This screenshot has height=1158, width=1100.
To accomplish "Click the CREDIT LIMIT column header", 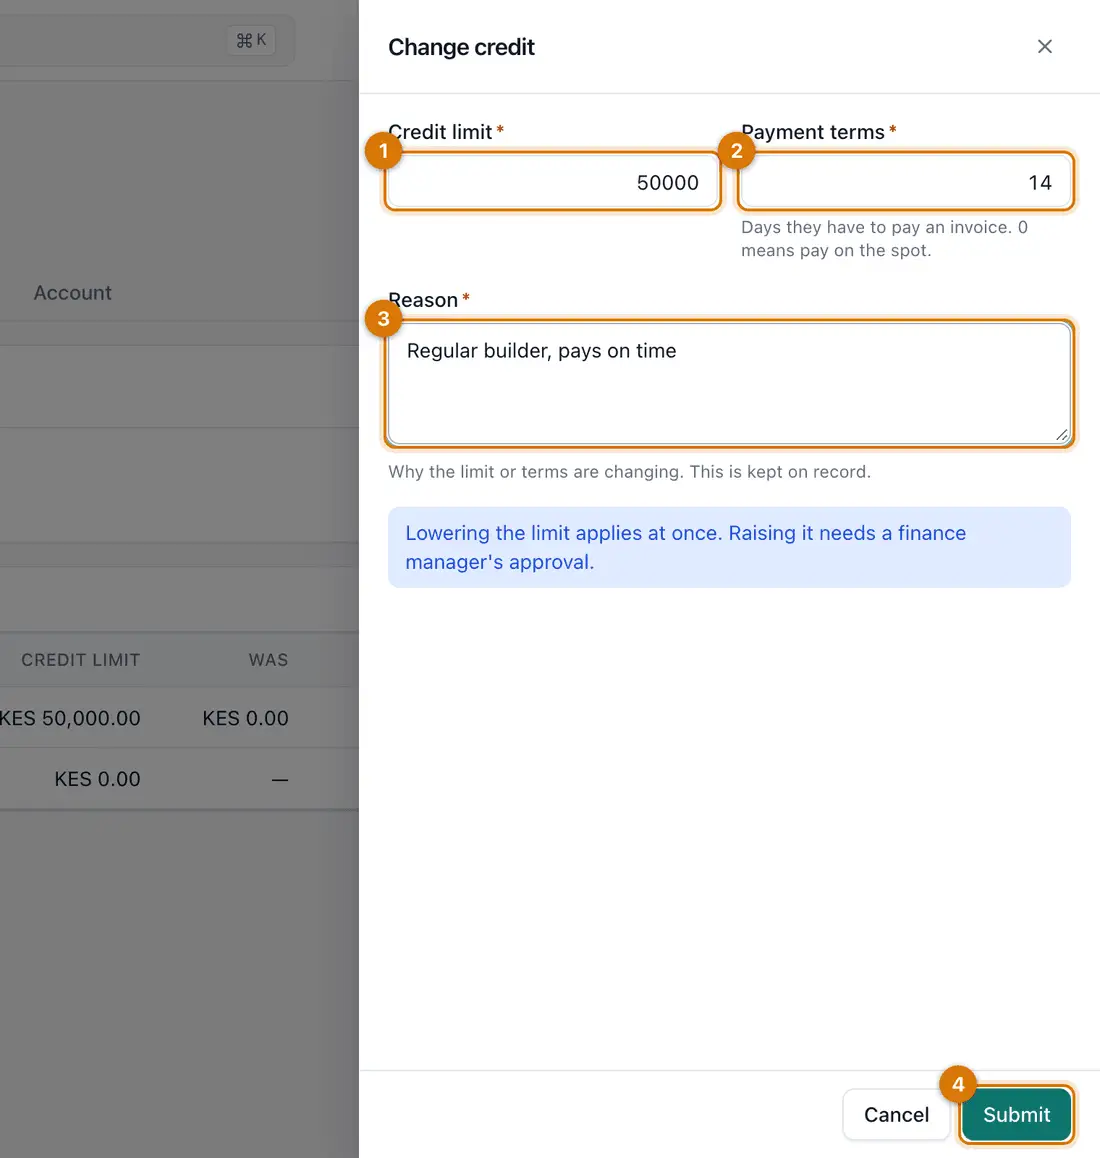I will (81, 659).
